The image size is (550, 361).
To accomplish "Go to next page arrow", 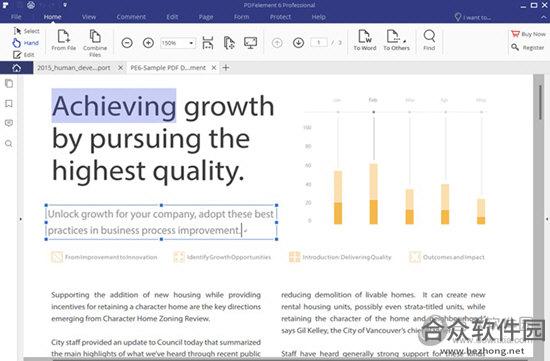I will pos(299,43).
